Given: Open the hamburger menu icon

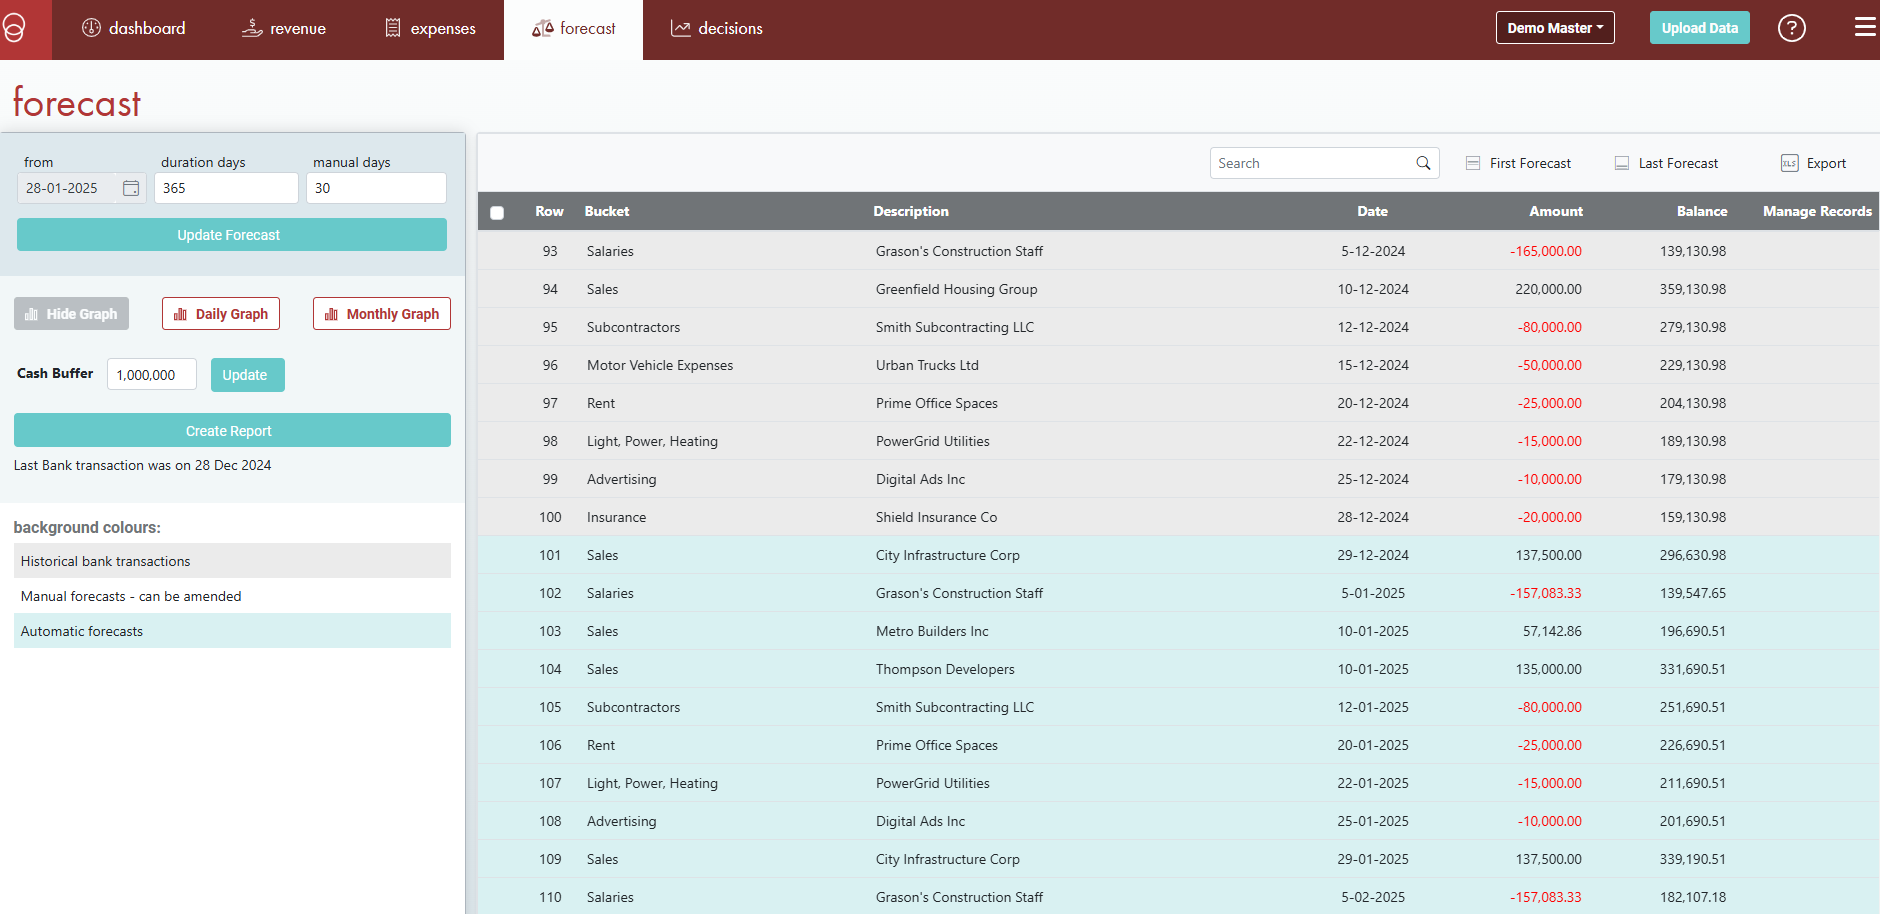Looking at the screenshot, I should [1864, 27].
